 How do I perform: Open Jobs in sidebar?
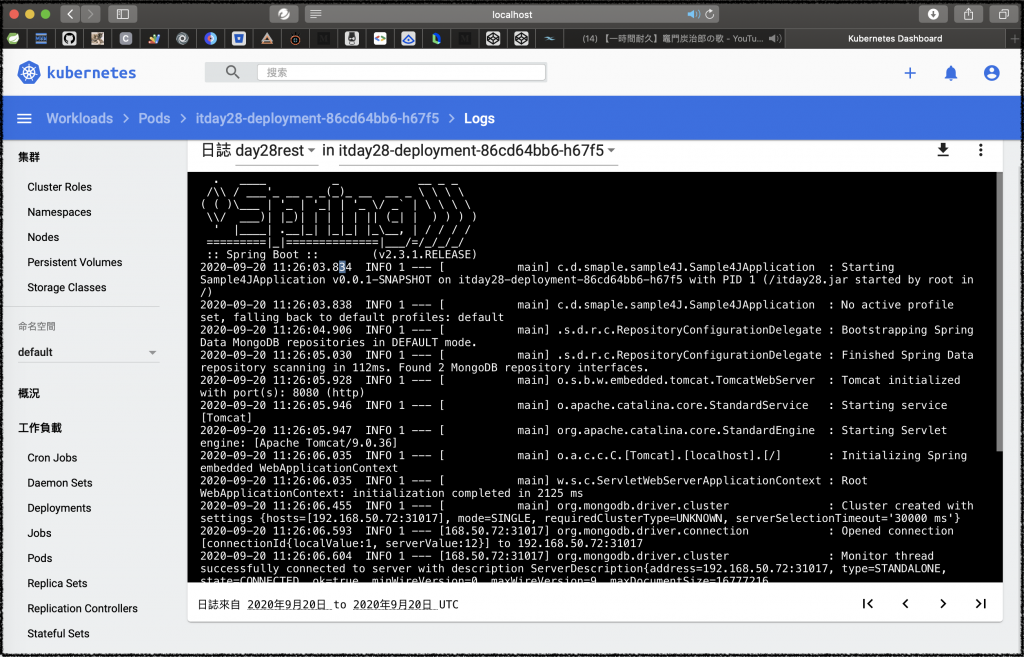(39, 533)
